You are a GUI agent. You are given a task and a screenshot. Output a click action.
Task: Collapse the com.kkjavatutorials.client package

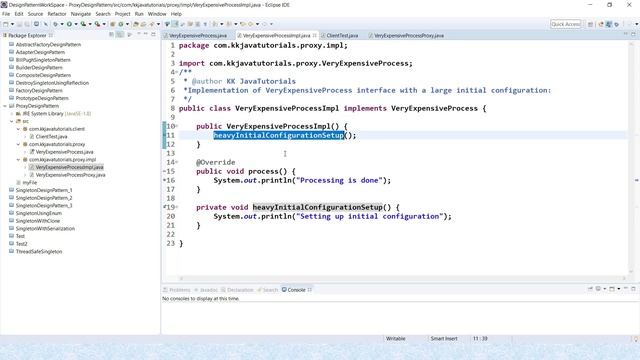[x=18, y=129]
